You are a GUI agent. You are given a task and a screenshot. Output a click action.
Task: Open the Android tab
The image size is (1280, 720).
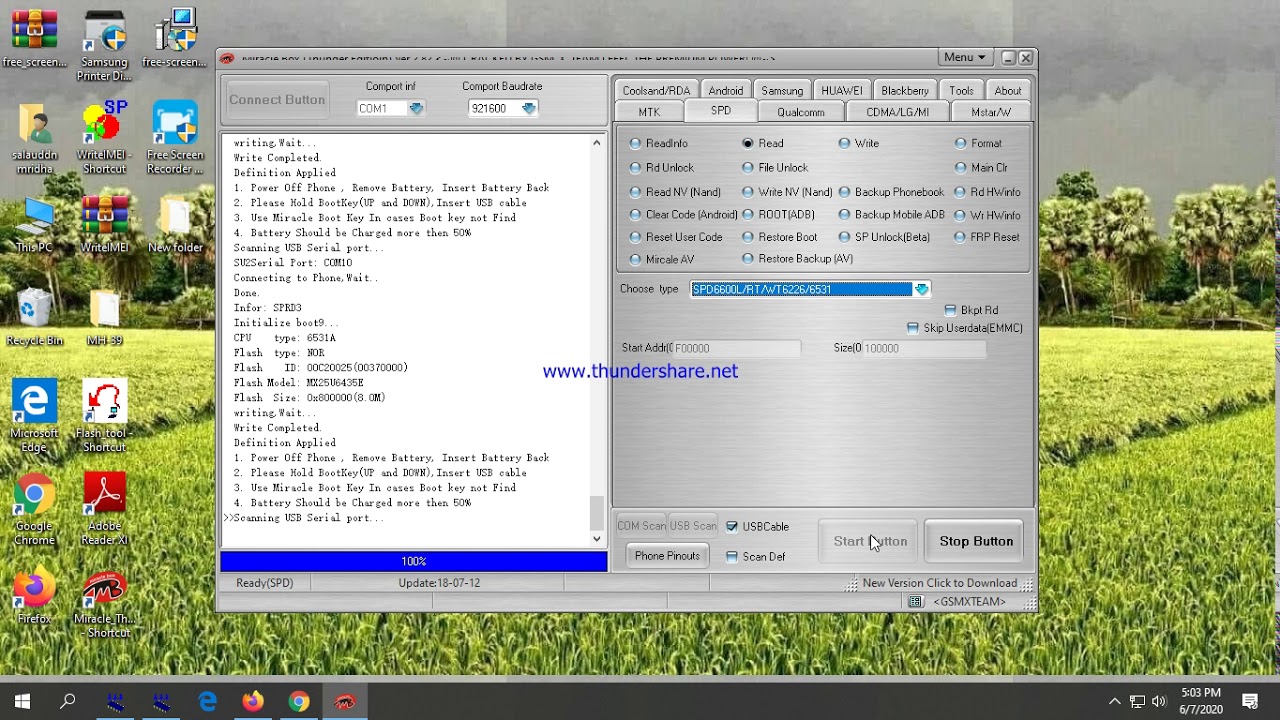(x=726, y=91)
